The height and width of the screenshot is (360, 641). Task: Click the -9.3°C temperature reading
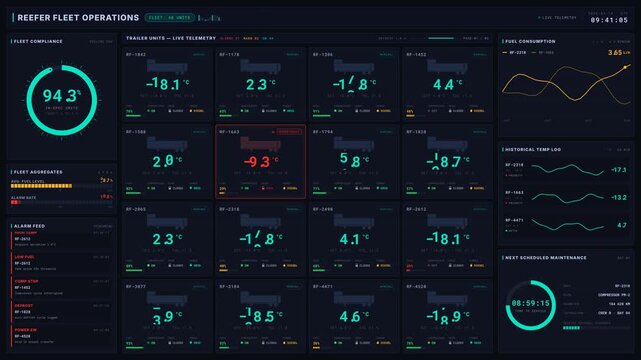[261, 161]
